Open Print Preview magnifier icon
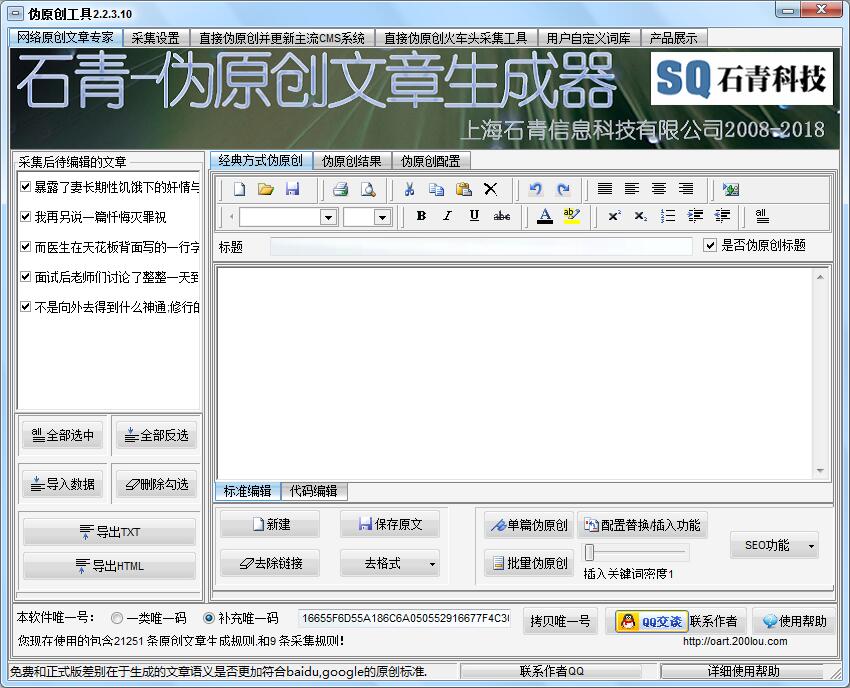Viewport: 850px width, 688px height. pos(368,189)
